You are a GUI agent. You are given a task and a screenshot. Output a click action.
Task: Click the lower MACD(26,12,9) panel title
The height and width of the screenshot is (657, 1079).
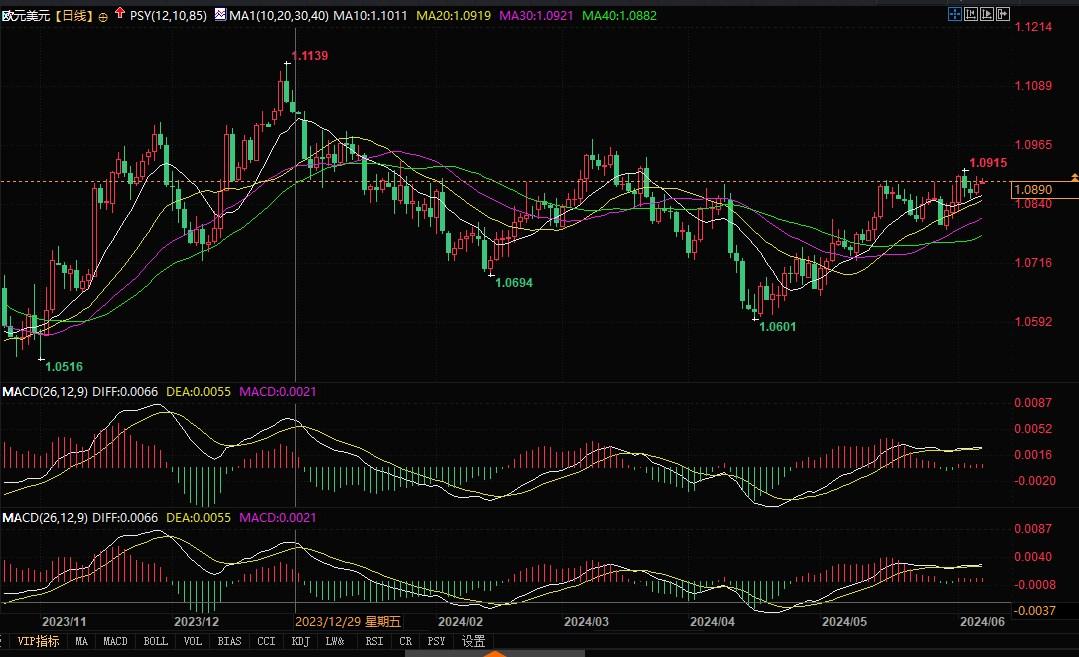point(45,517)
